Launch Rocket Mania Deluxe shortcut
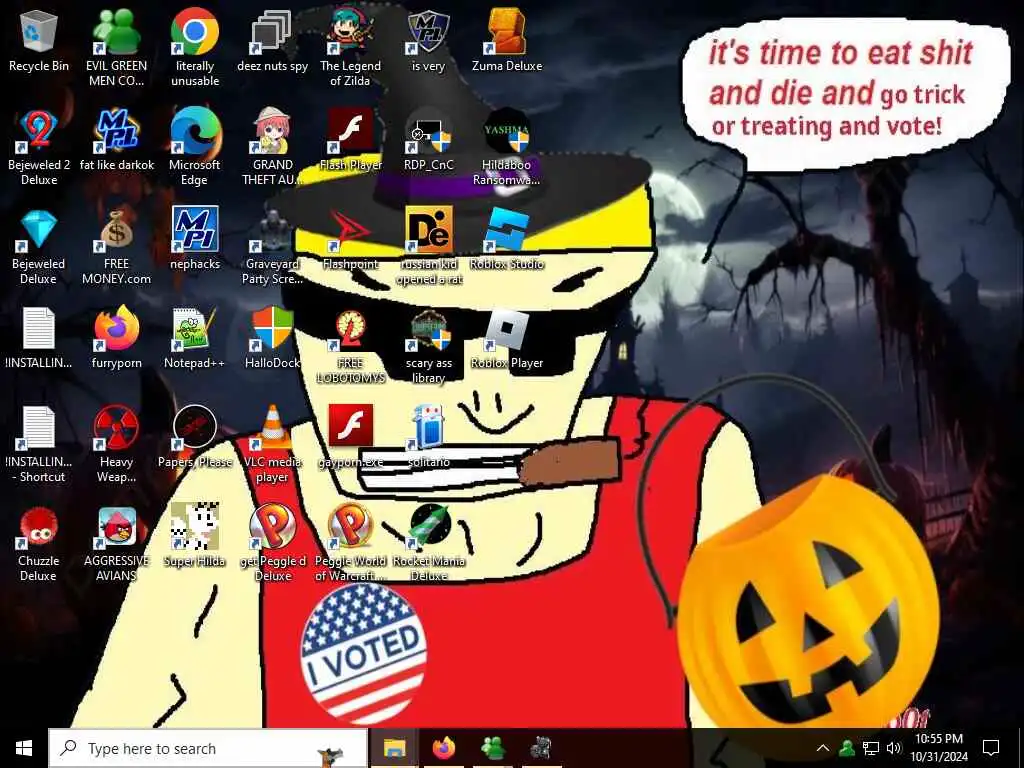Screen dimensions: 1024x768 click(428, 544)
